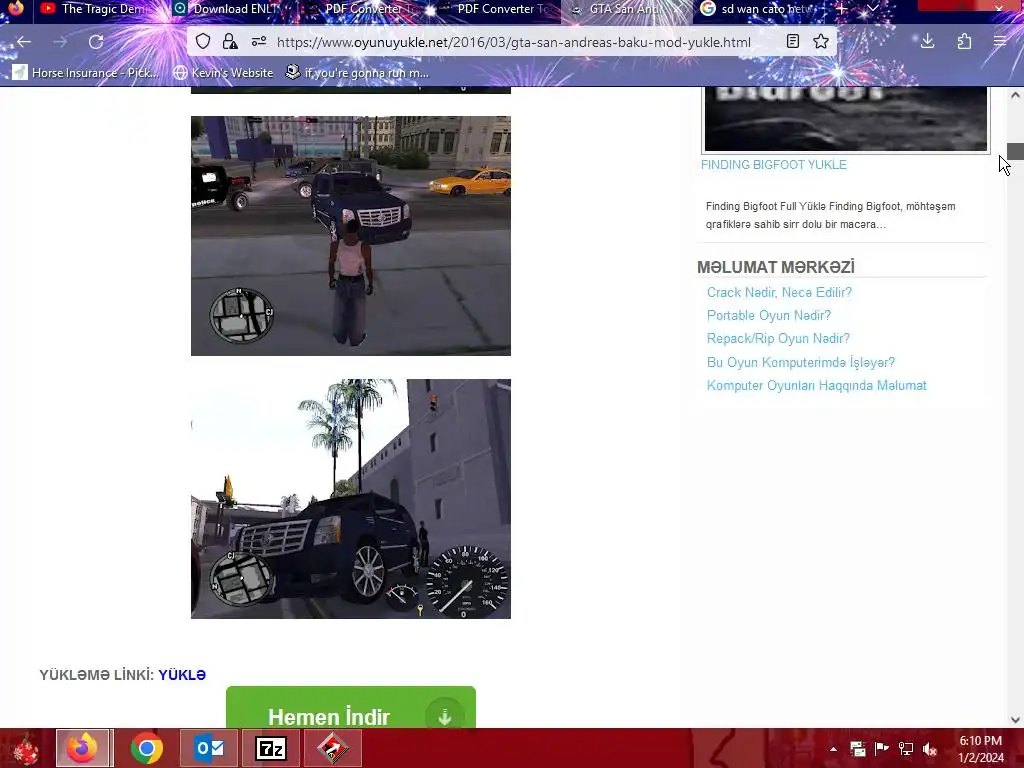Bookmark this page with the star

821,42
